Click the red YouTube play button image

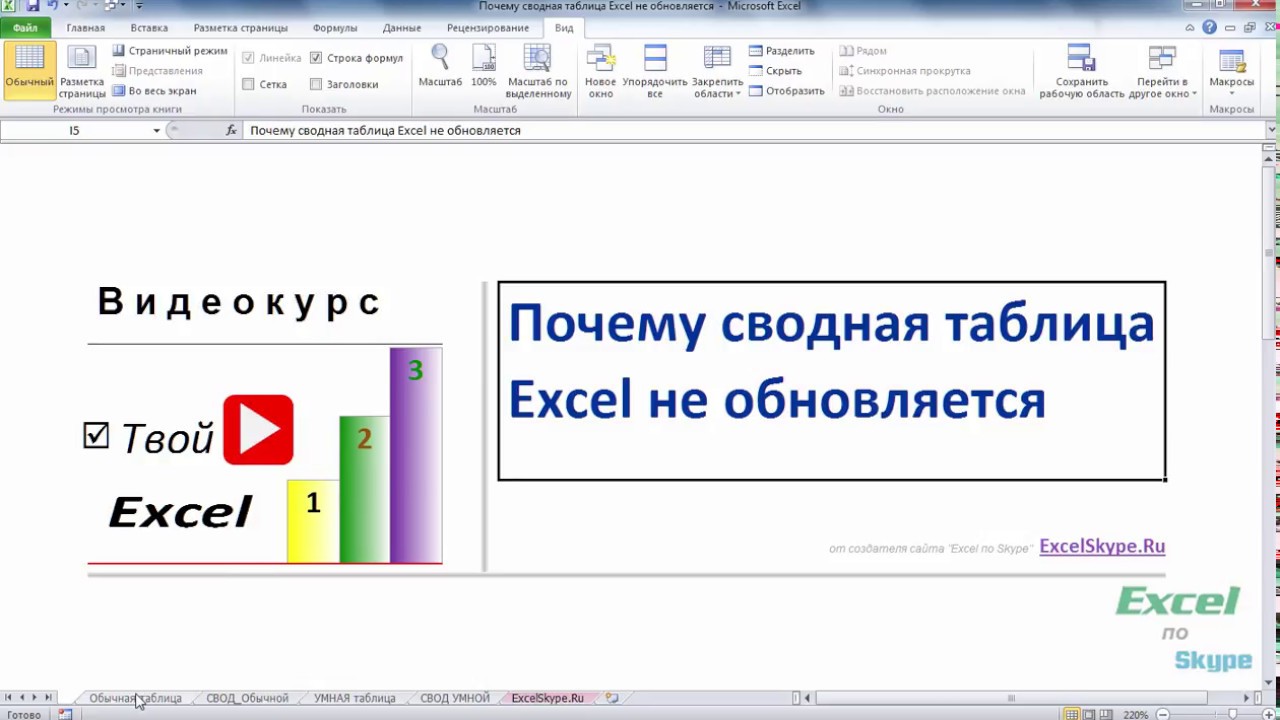pos(258,430)
